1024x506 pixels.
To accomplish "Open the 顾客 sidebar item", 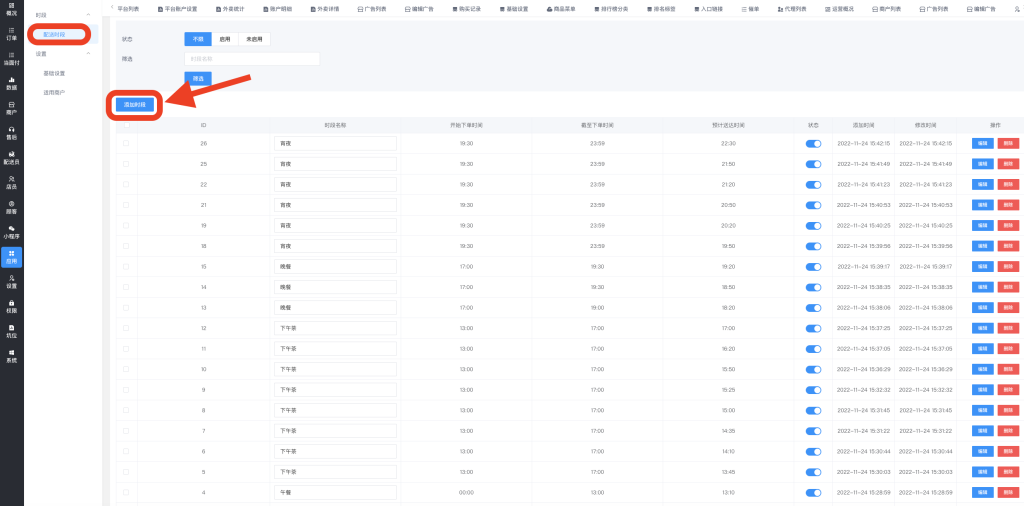I will pos(11,206).
